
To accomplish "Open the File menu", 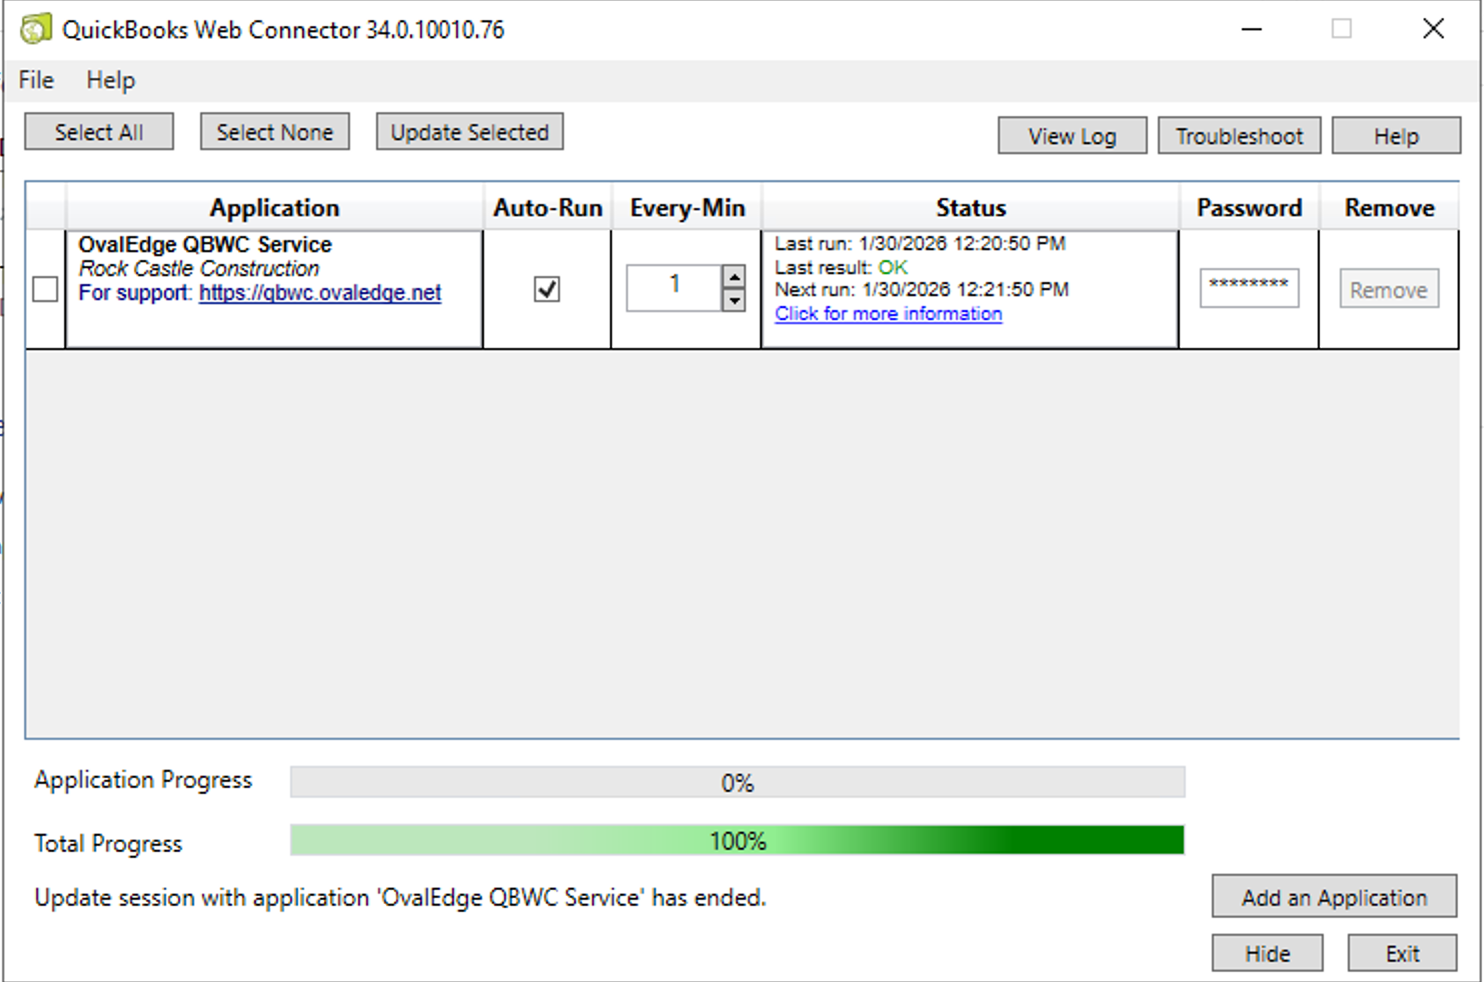I will 36,80.
